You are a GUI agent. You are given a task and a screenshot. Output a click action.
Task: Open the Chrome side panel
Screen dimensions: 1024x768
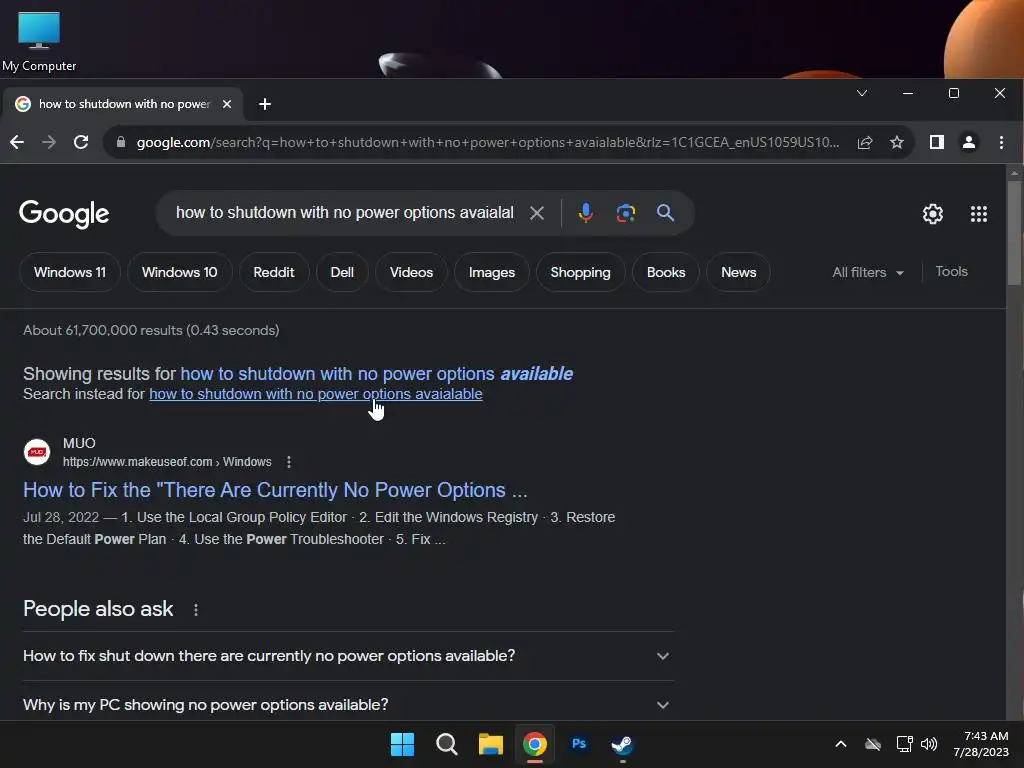[936, 142]
